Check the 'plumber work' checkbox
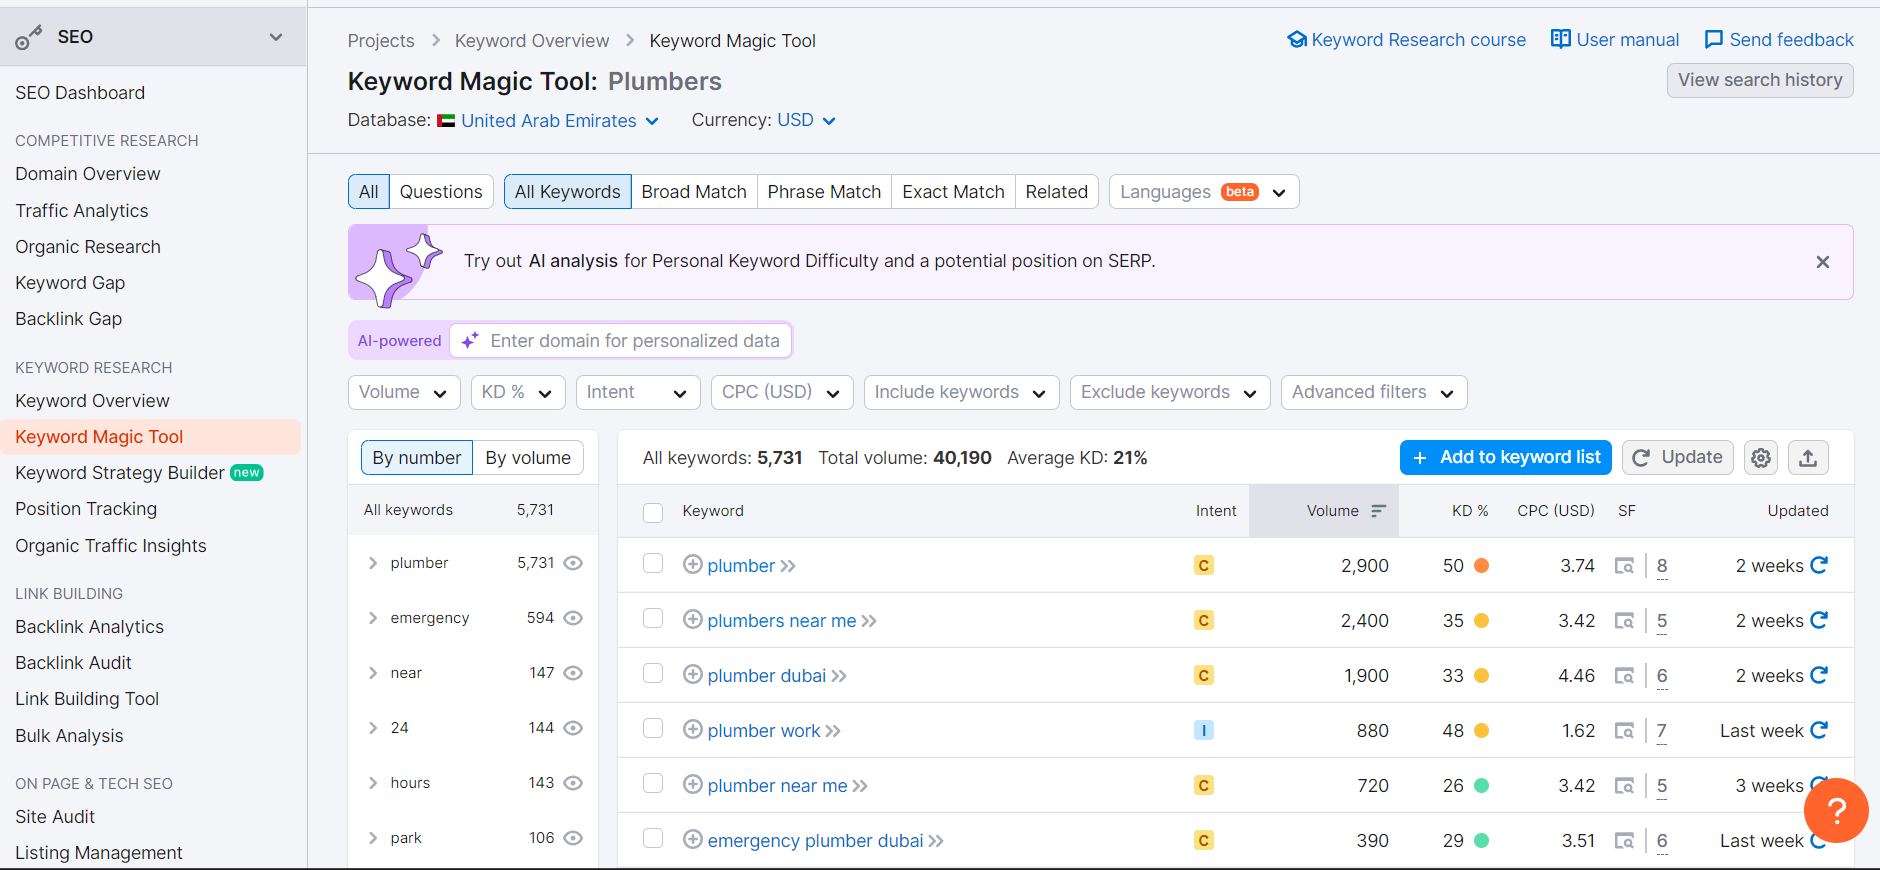This screenshot has width=1880, height=870. (653, 728)
